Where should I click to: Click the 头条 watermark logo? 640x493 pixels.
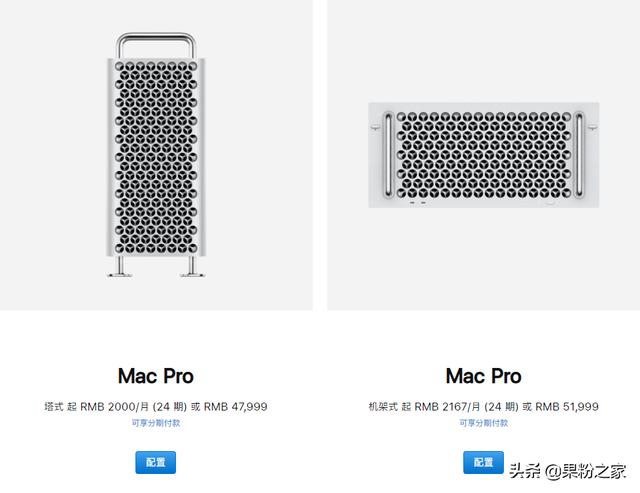[x=523, y=468]
